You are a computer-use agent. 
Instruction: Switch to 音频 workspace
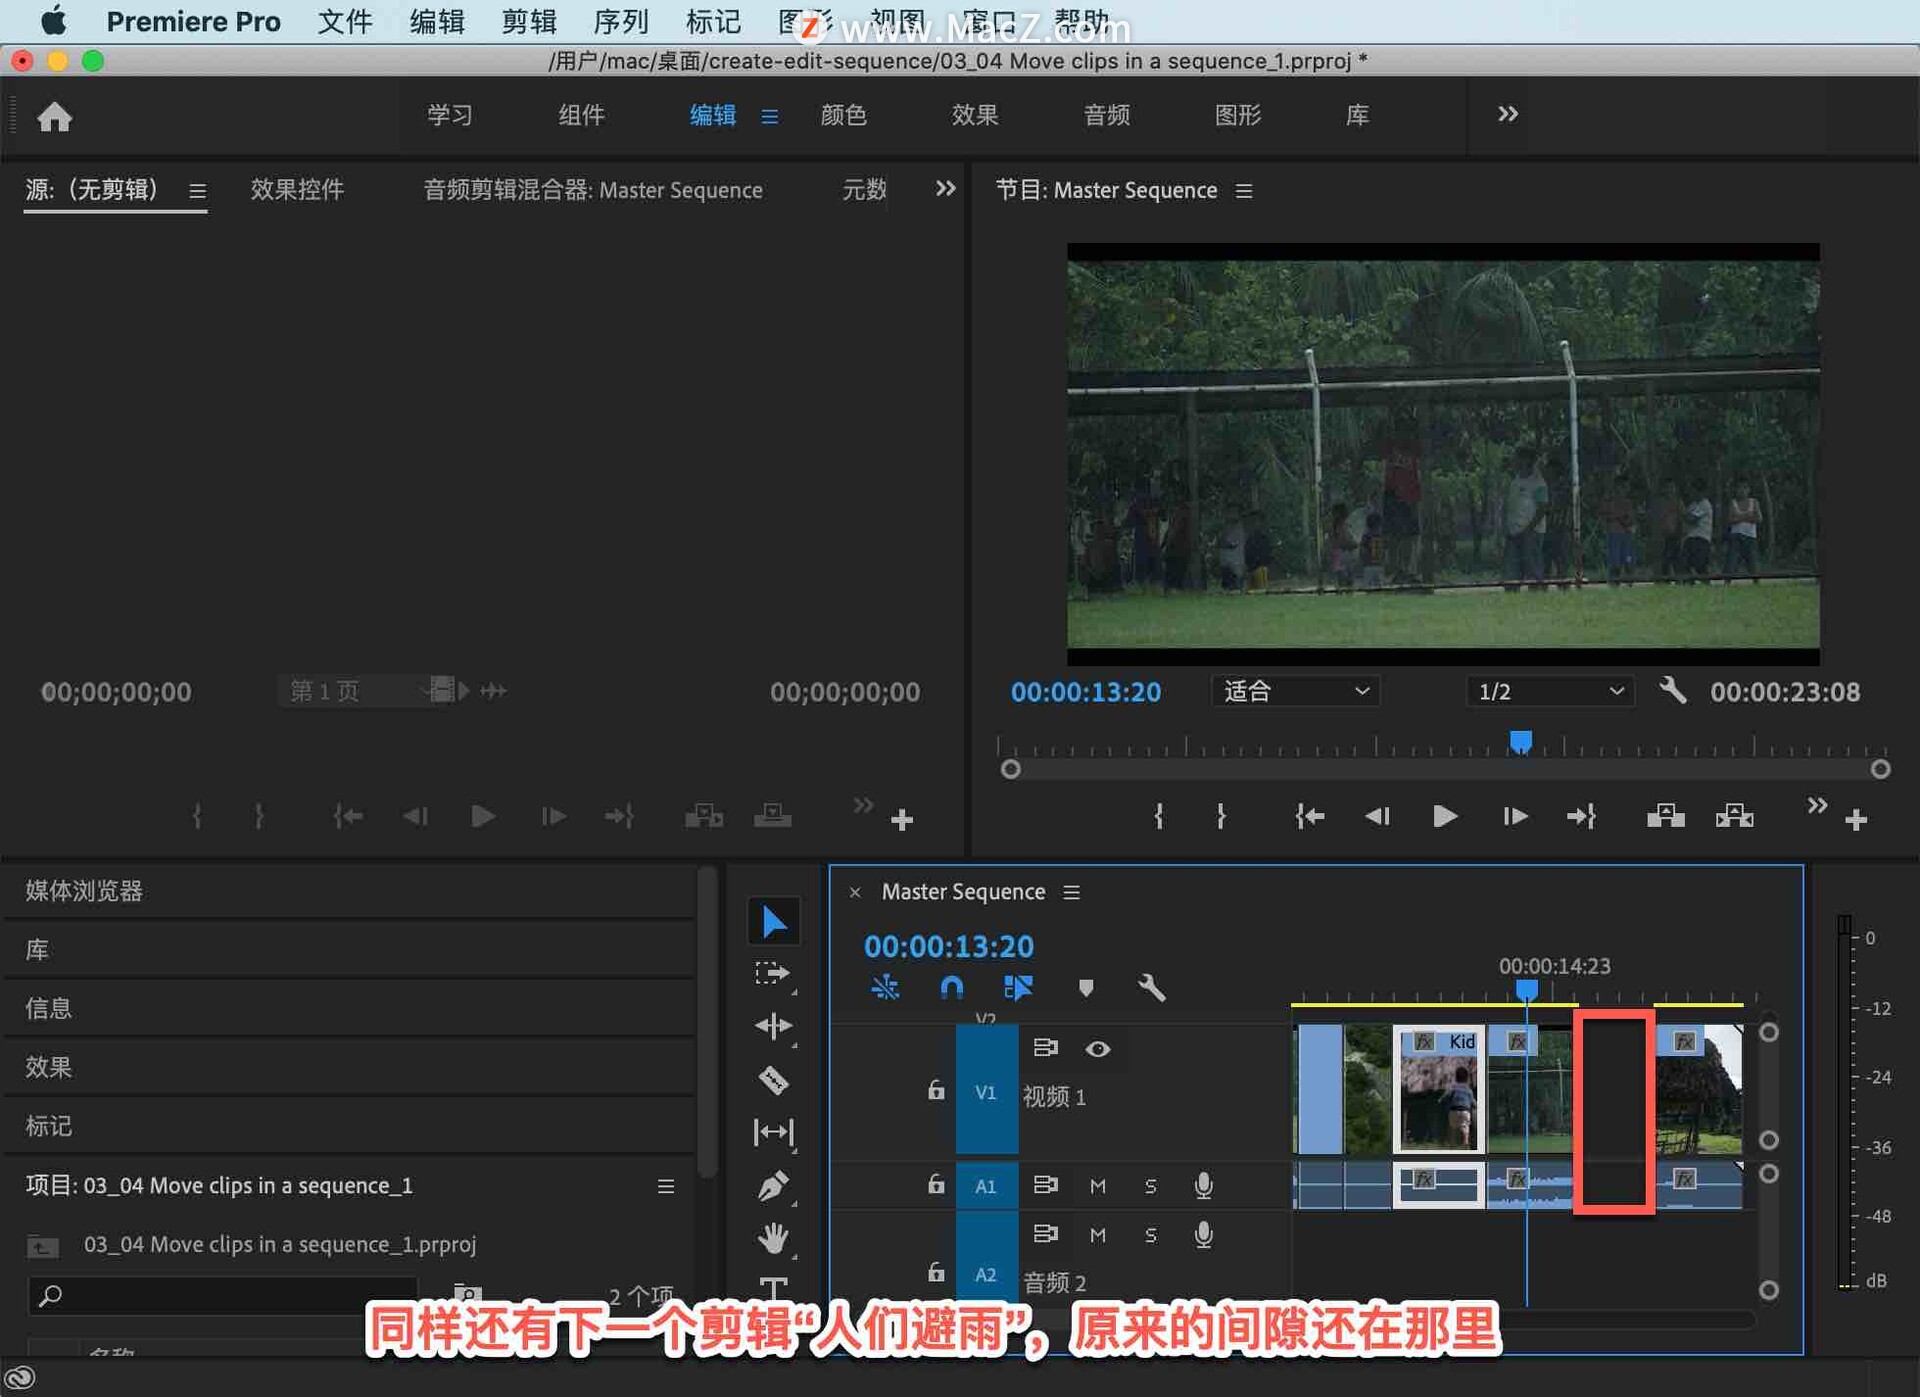click(x=1107, y=115)
